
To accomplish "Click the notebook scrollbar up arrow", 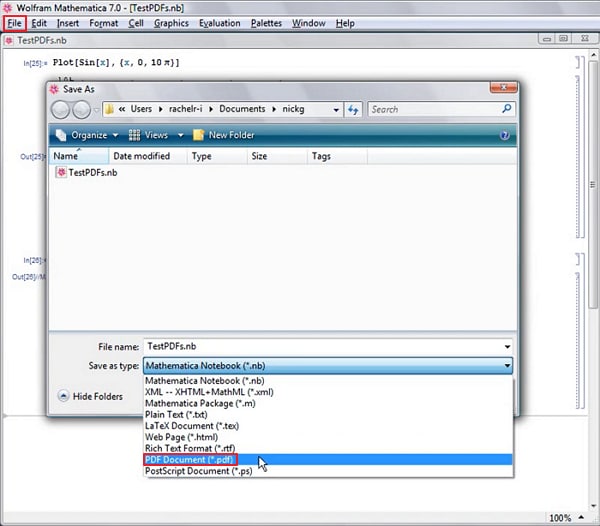I will (x=593, y=55).
